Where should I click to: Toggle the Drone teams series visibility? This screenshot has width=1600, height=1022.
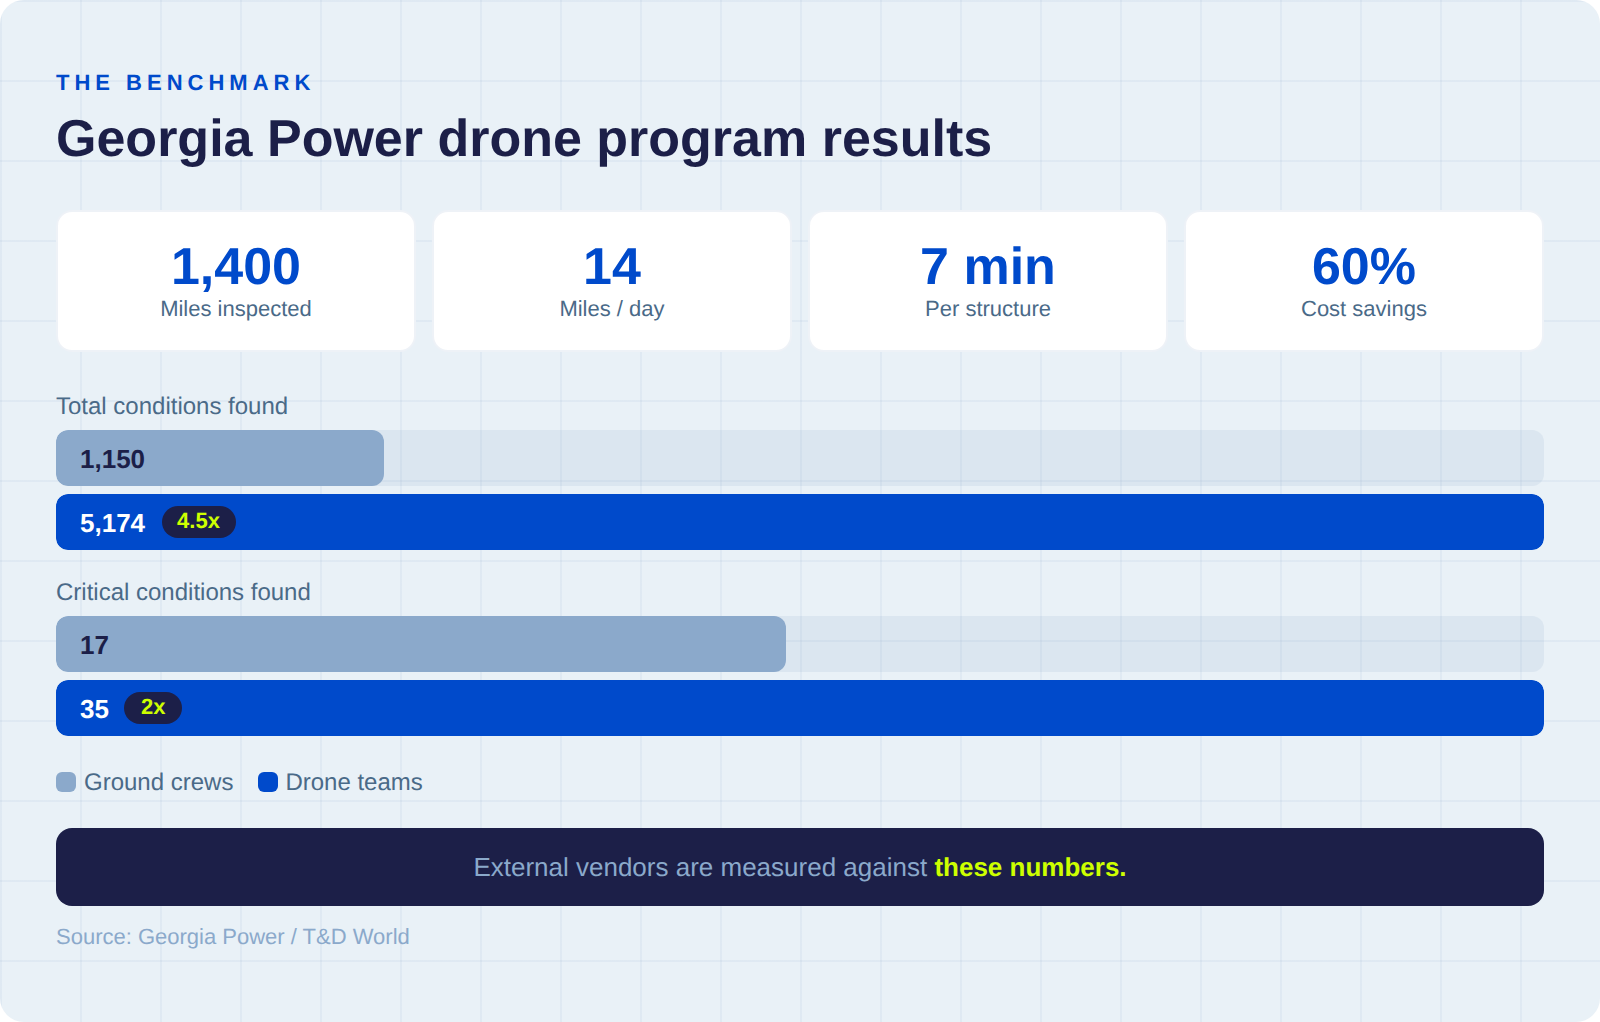(x=341, y=782)
